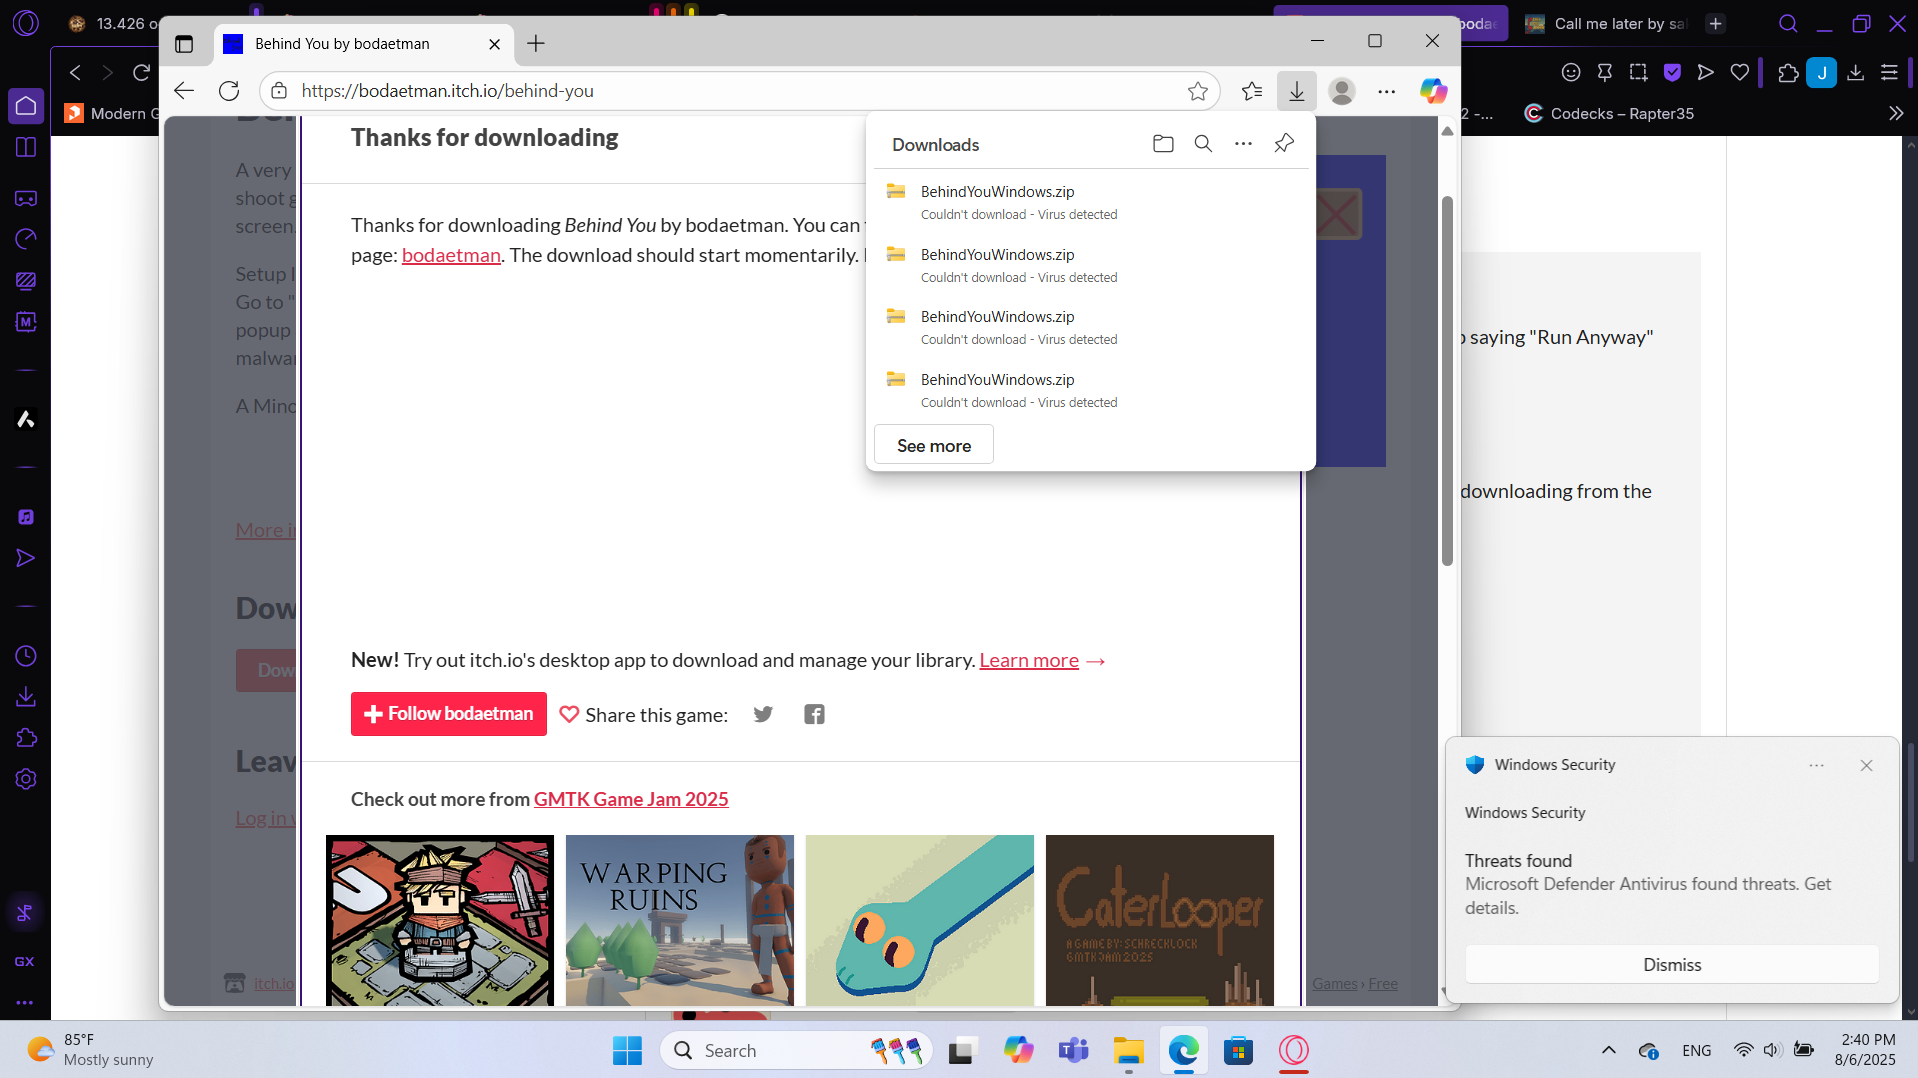Image resolution: width=1918 pixels, height=1078 pixels.
Task: Open Opera GX snapshot tool
Action: coord(1638,72)
